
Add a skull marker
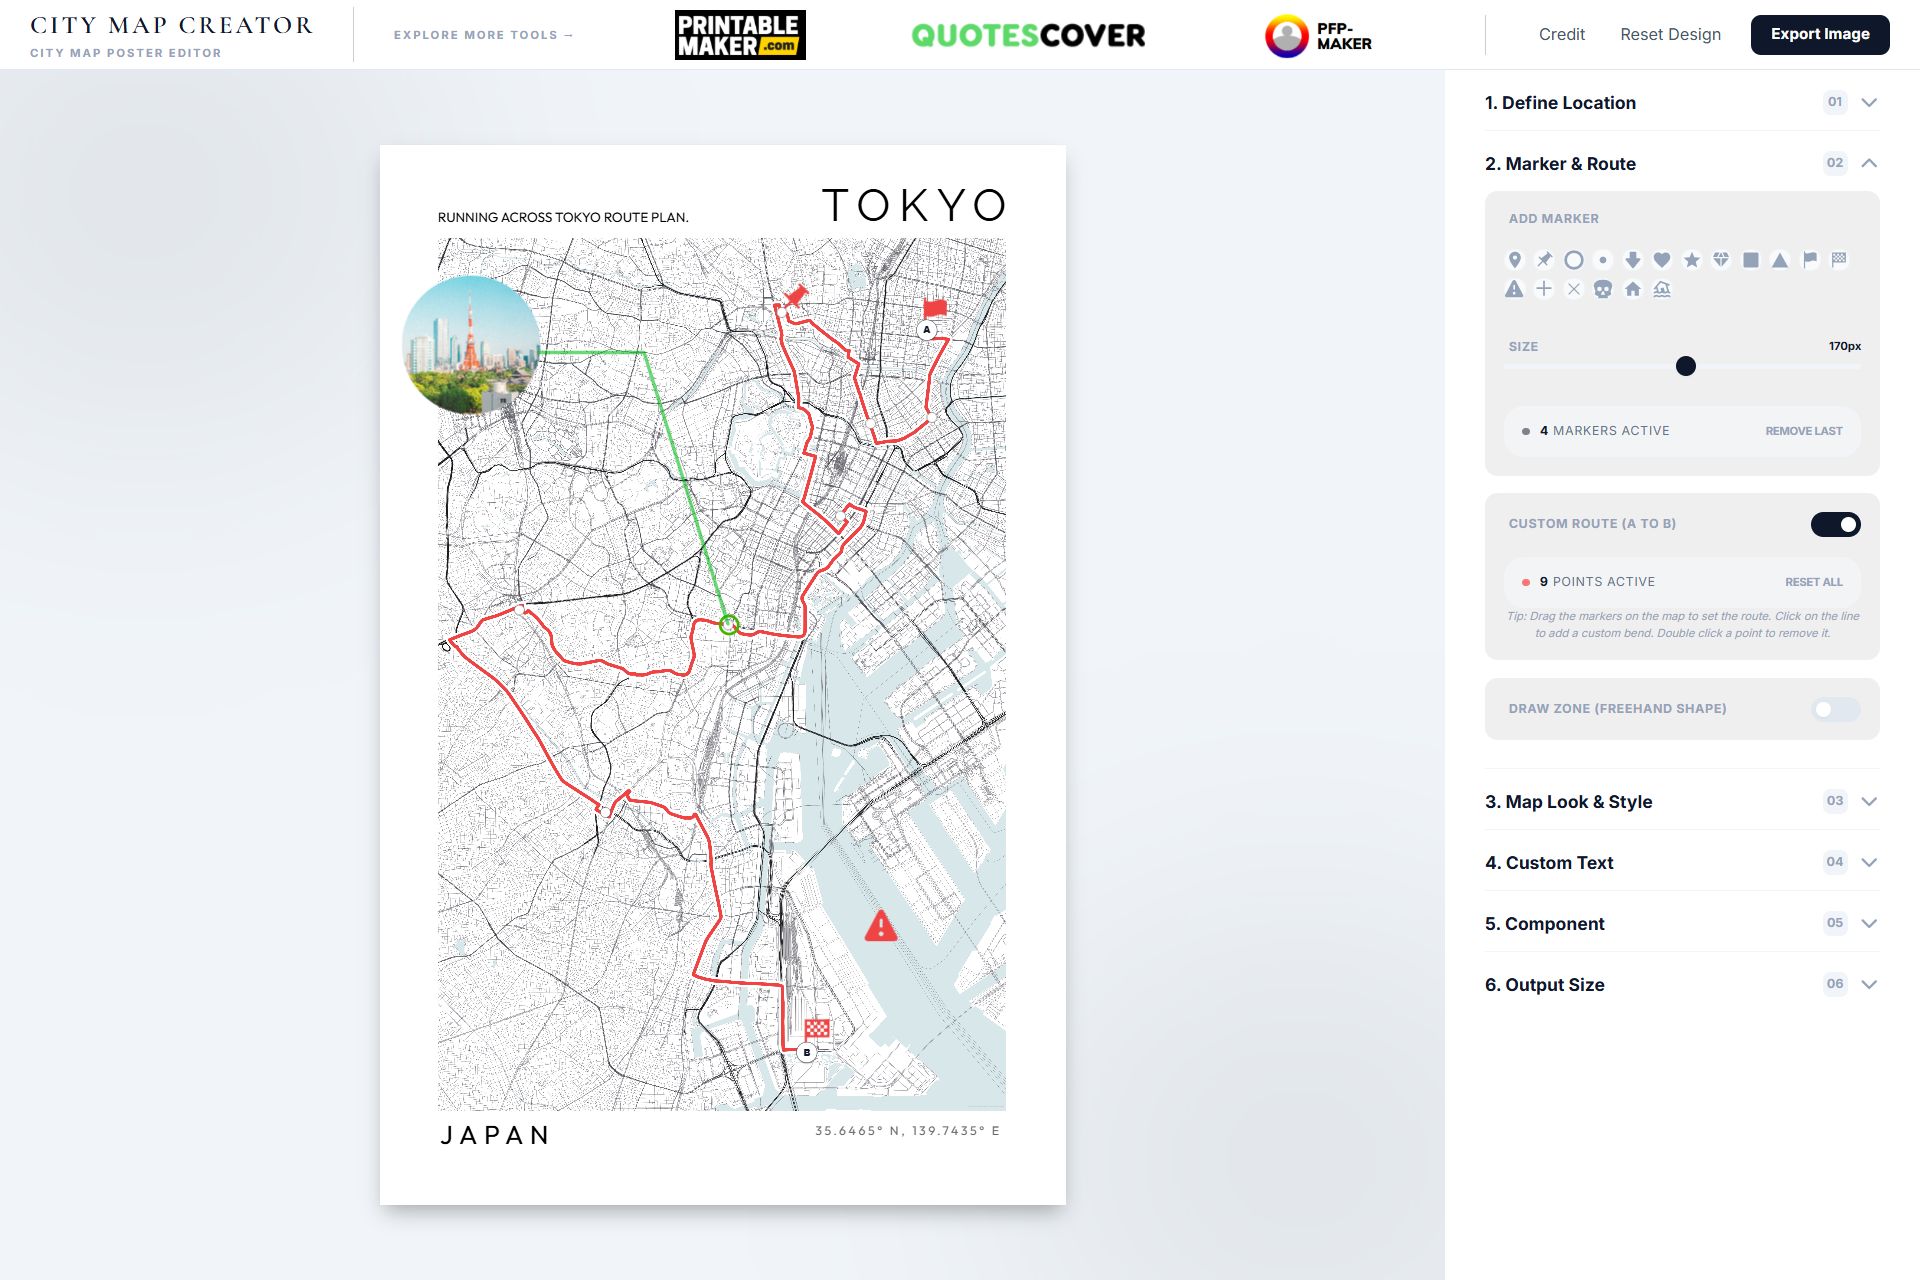point(1603,290)
